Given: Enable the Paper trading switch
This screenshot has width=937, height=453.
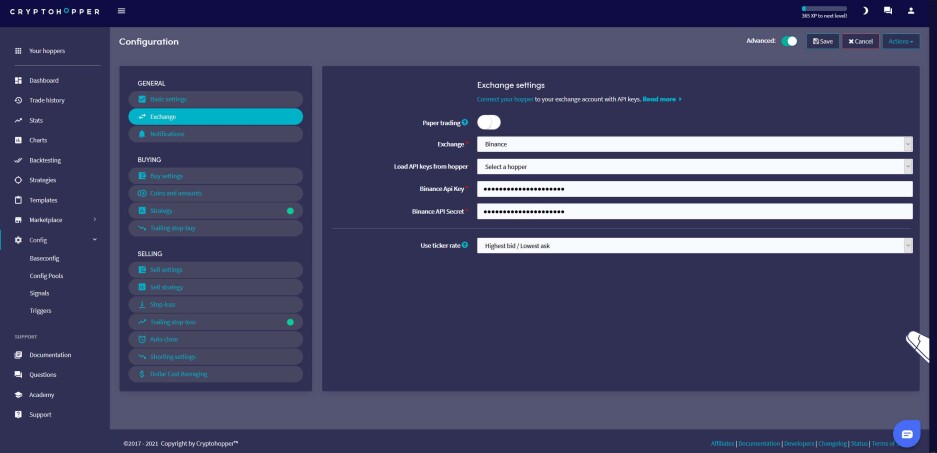Looking at the screenshot, I should (489, 123).
